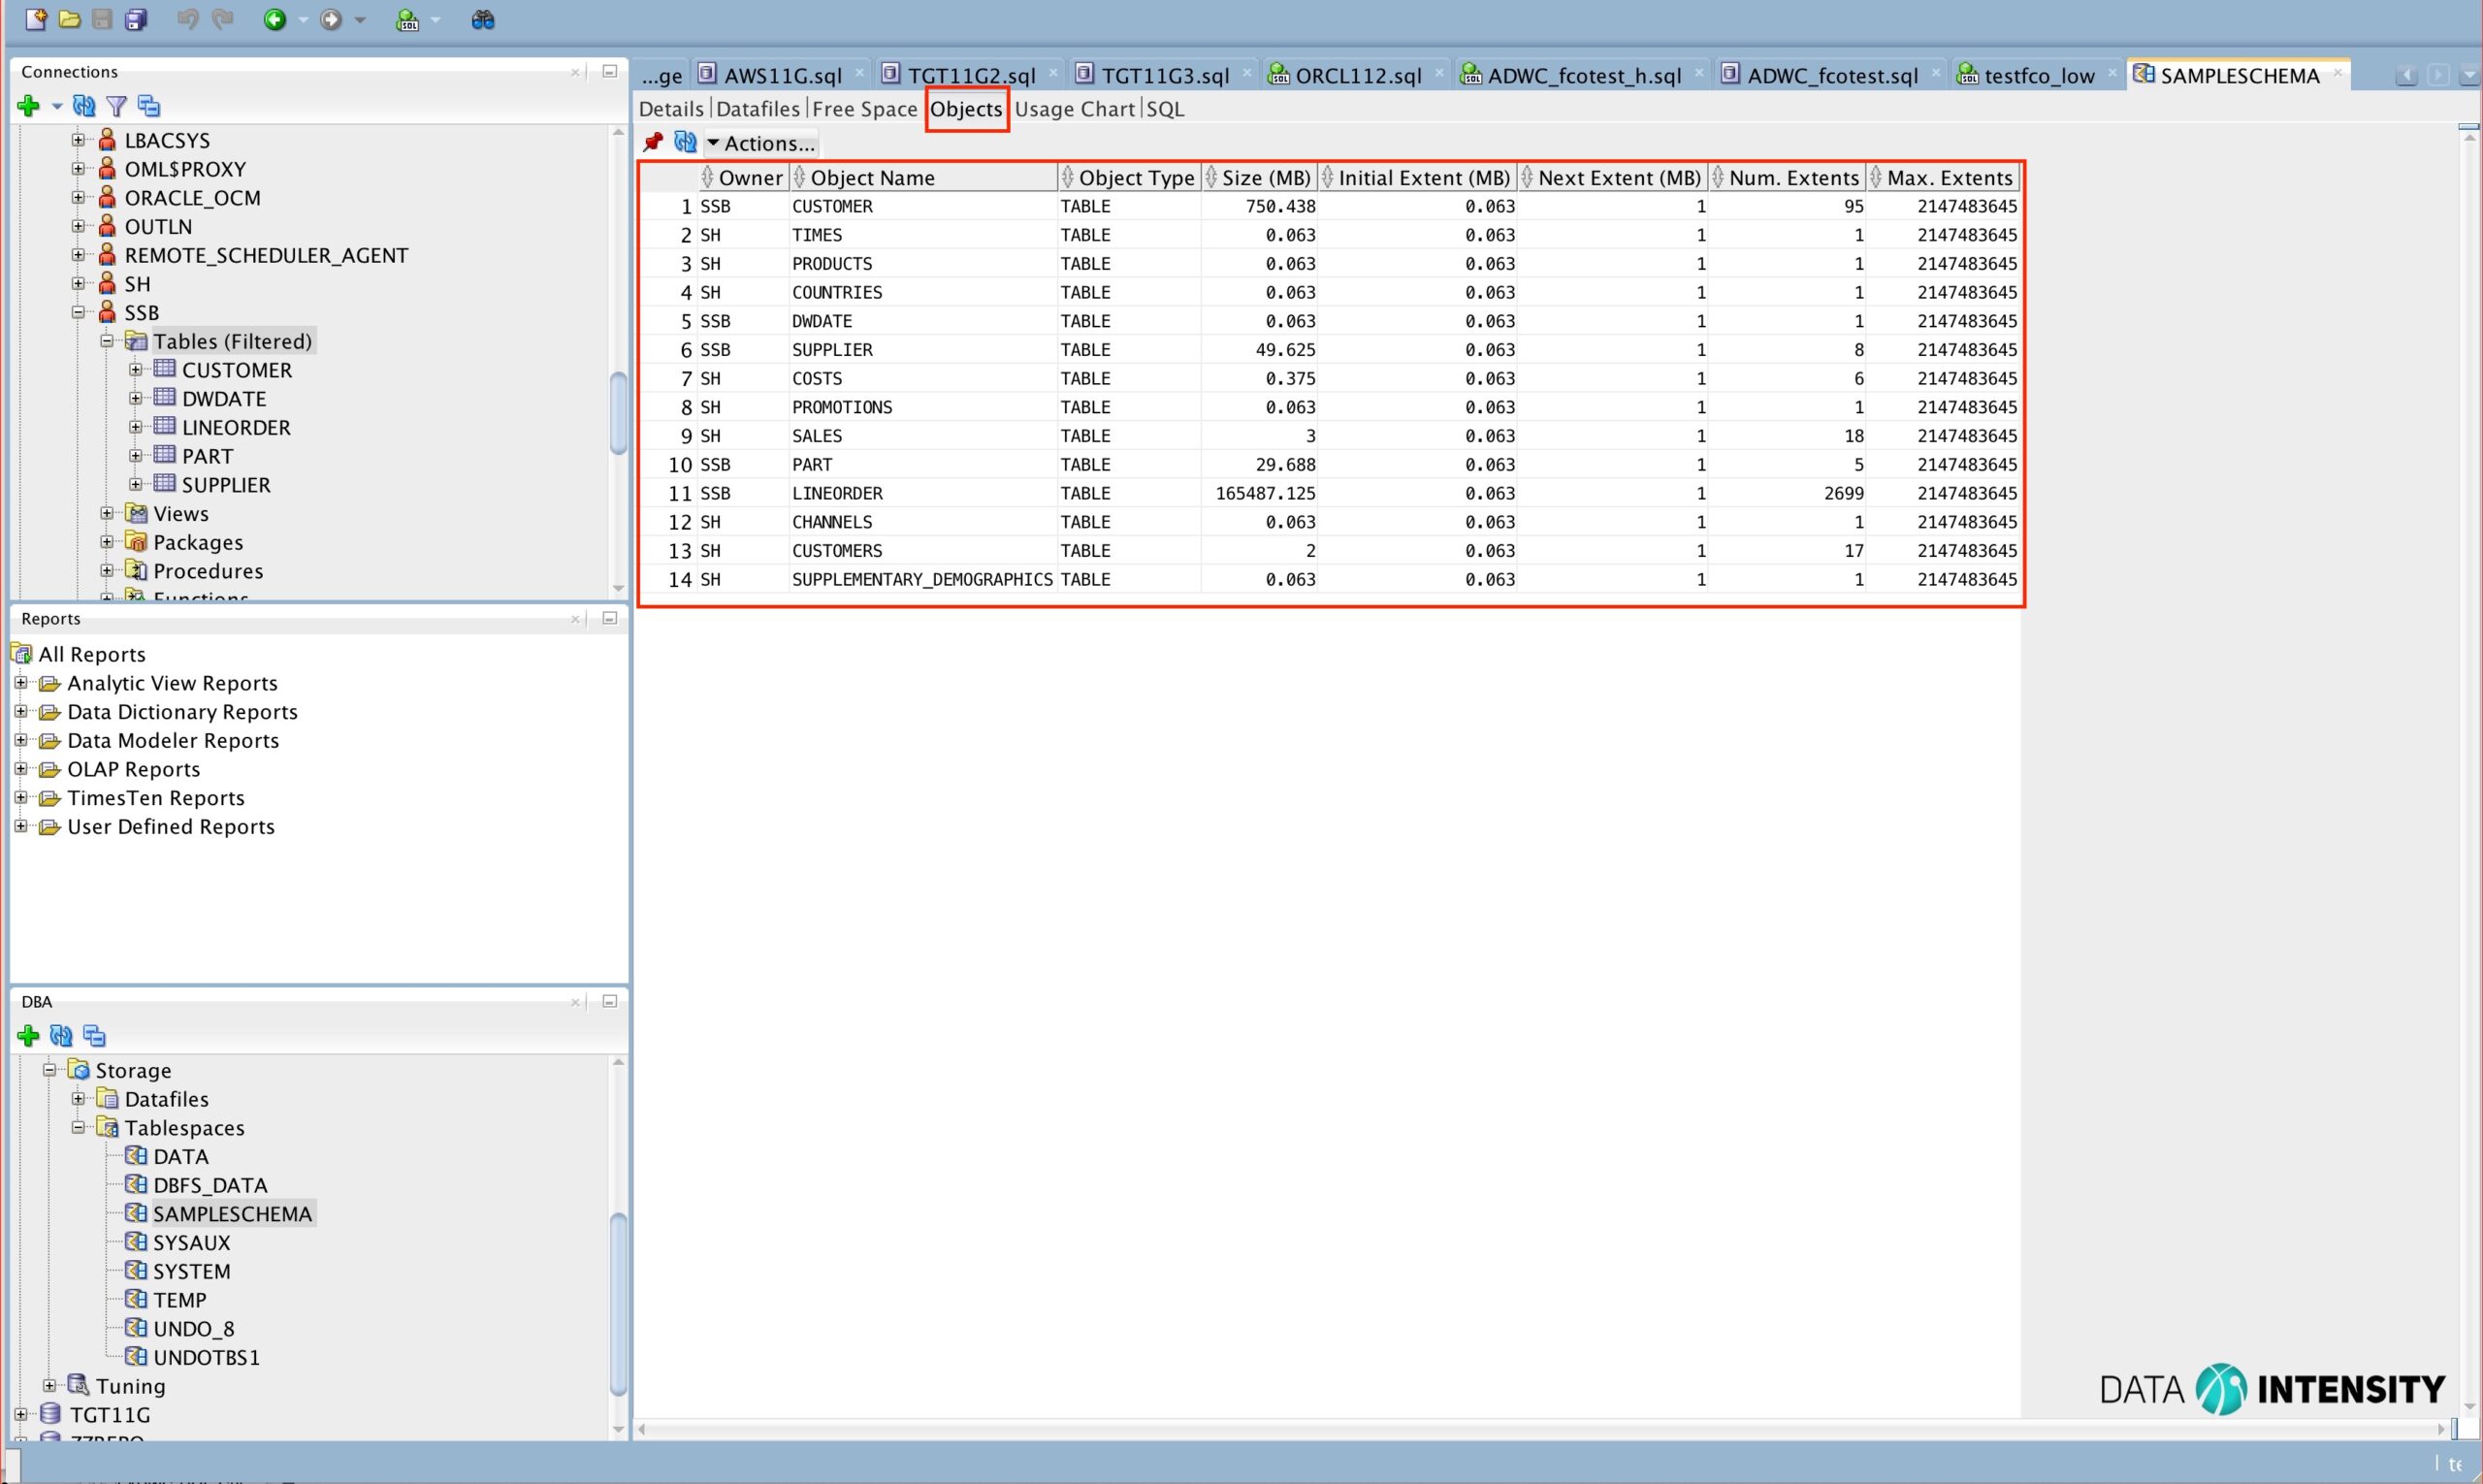Click the Open folder toolbar icon
Screen dimensions: 2483x1484
69,19
